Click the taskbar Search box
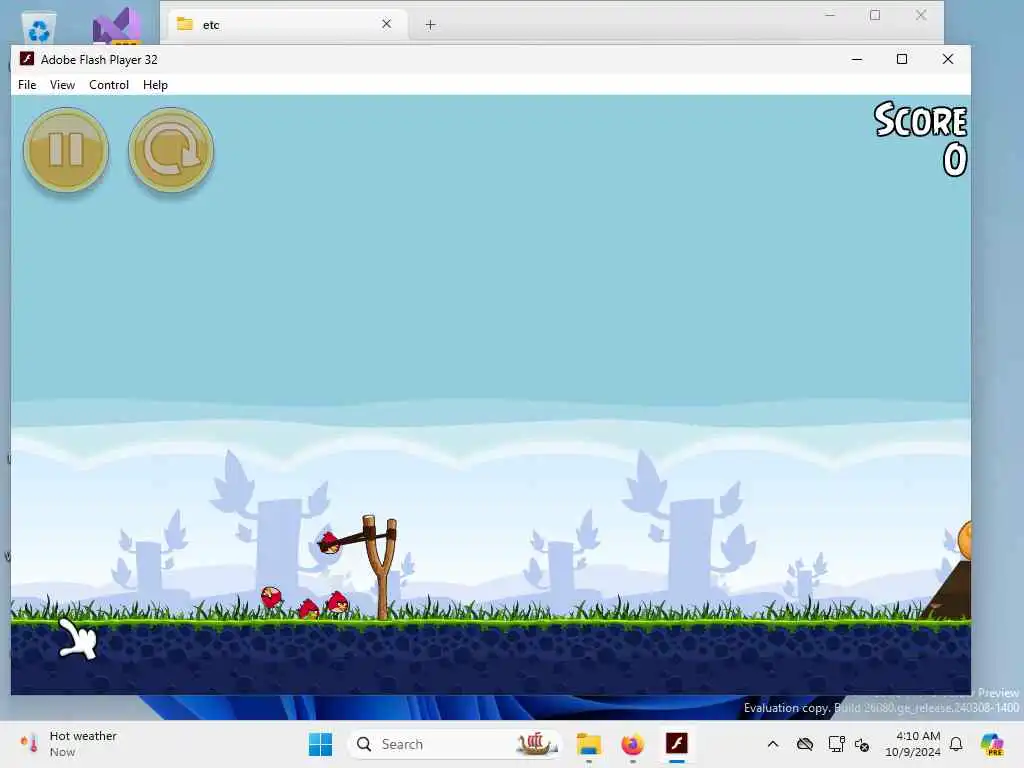This screenshot has height=768, width=1024. (455, 744)
